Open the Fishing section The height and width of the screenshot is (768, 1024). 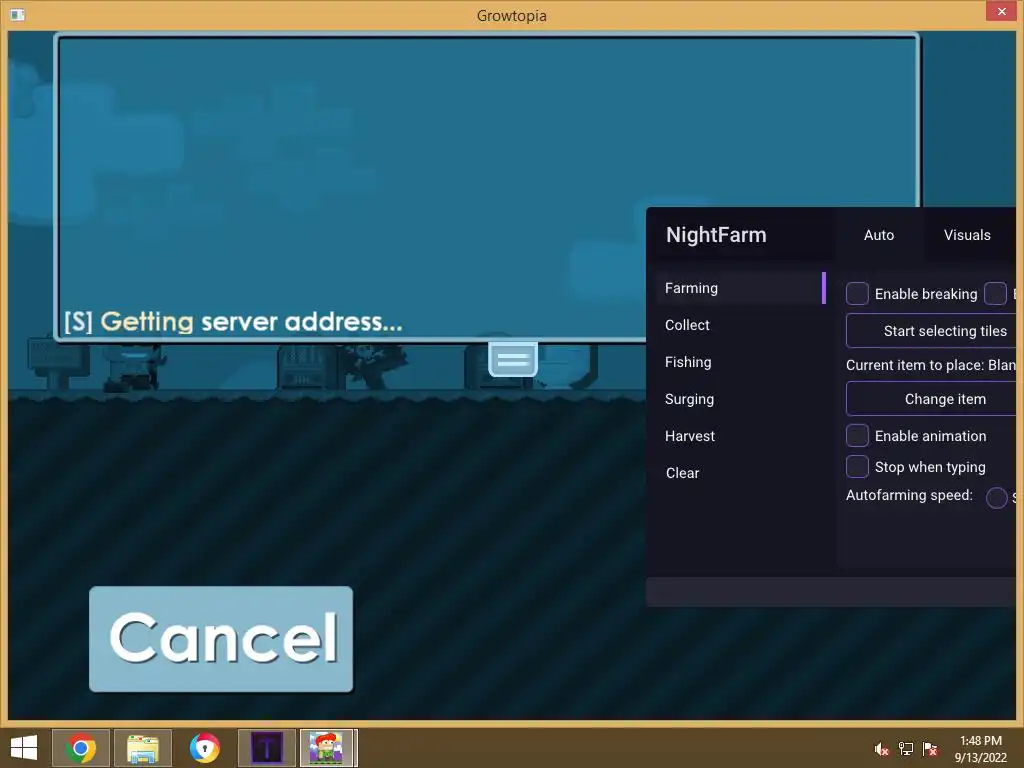click(688, 362)
